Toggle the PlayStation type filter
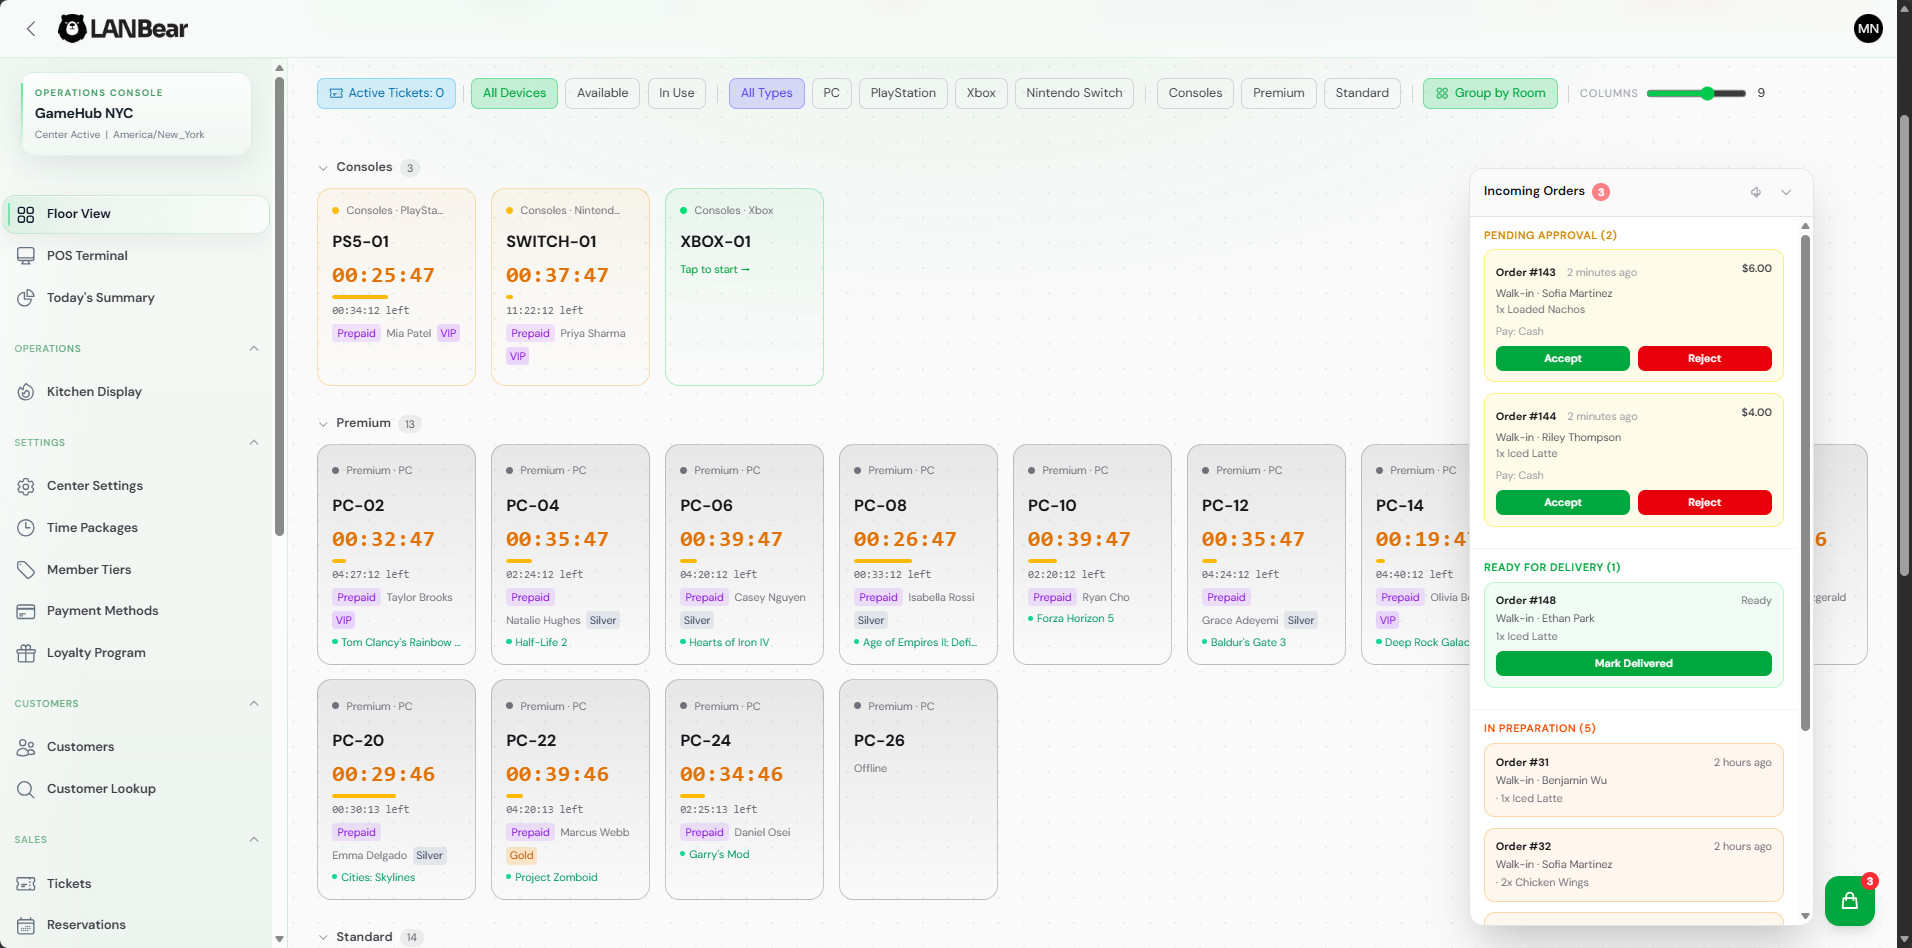The height and width of the screenshot is (948, 1912). [x=903, y=93]
